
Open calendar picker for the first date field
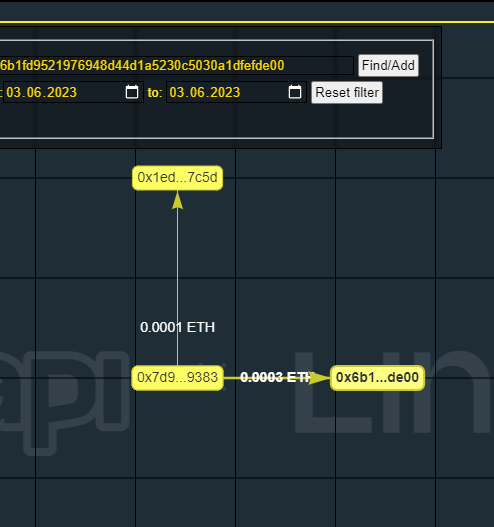click(132, 92)
